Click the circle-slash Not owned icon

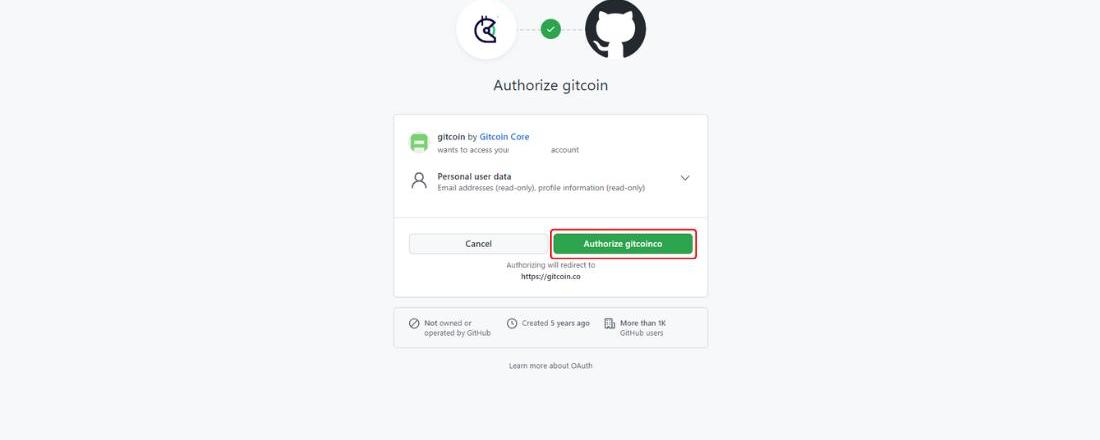(414, 324)
